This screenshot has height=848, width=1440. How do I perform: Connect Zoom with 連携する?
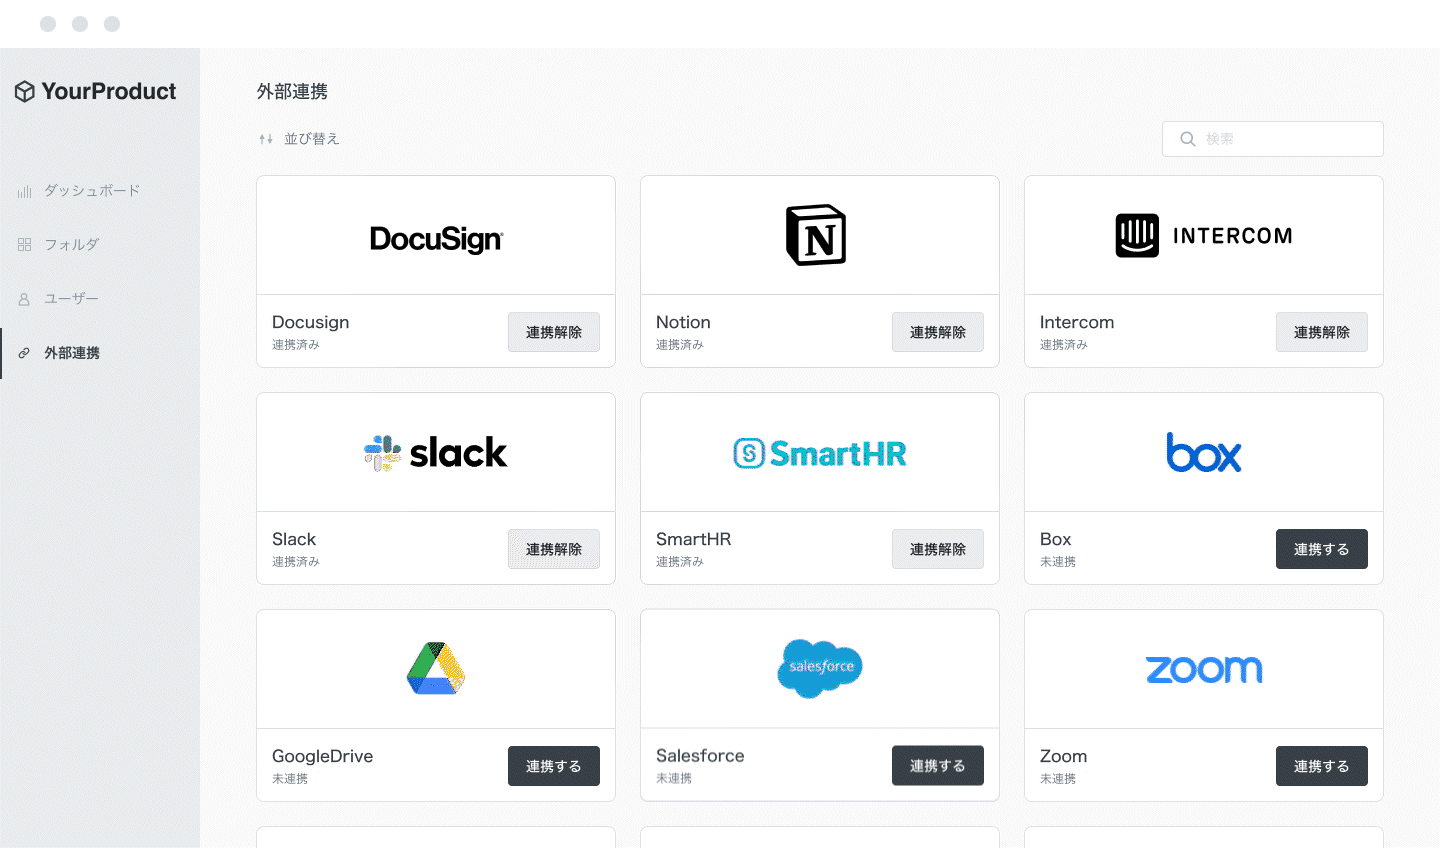tap(1322, 766)
